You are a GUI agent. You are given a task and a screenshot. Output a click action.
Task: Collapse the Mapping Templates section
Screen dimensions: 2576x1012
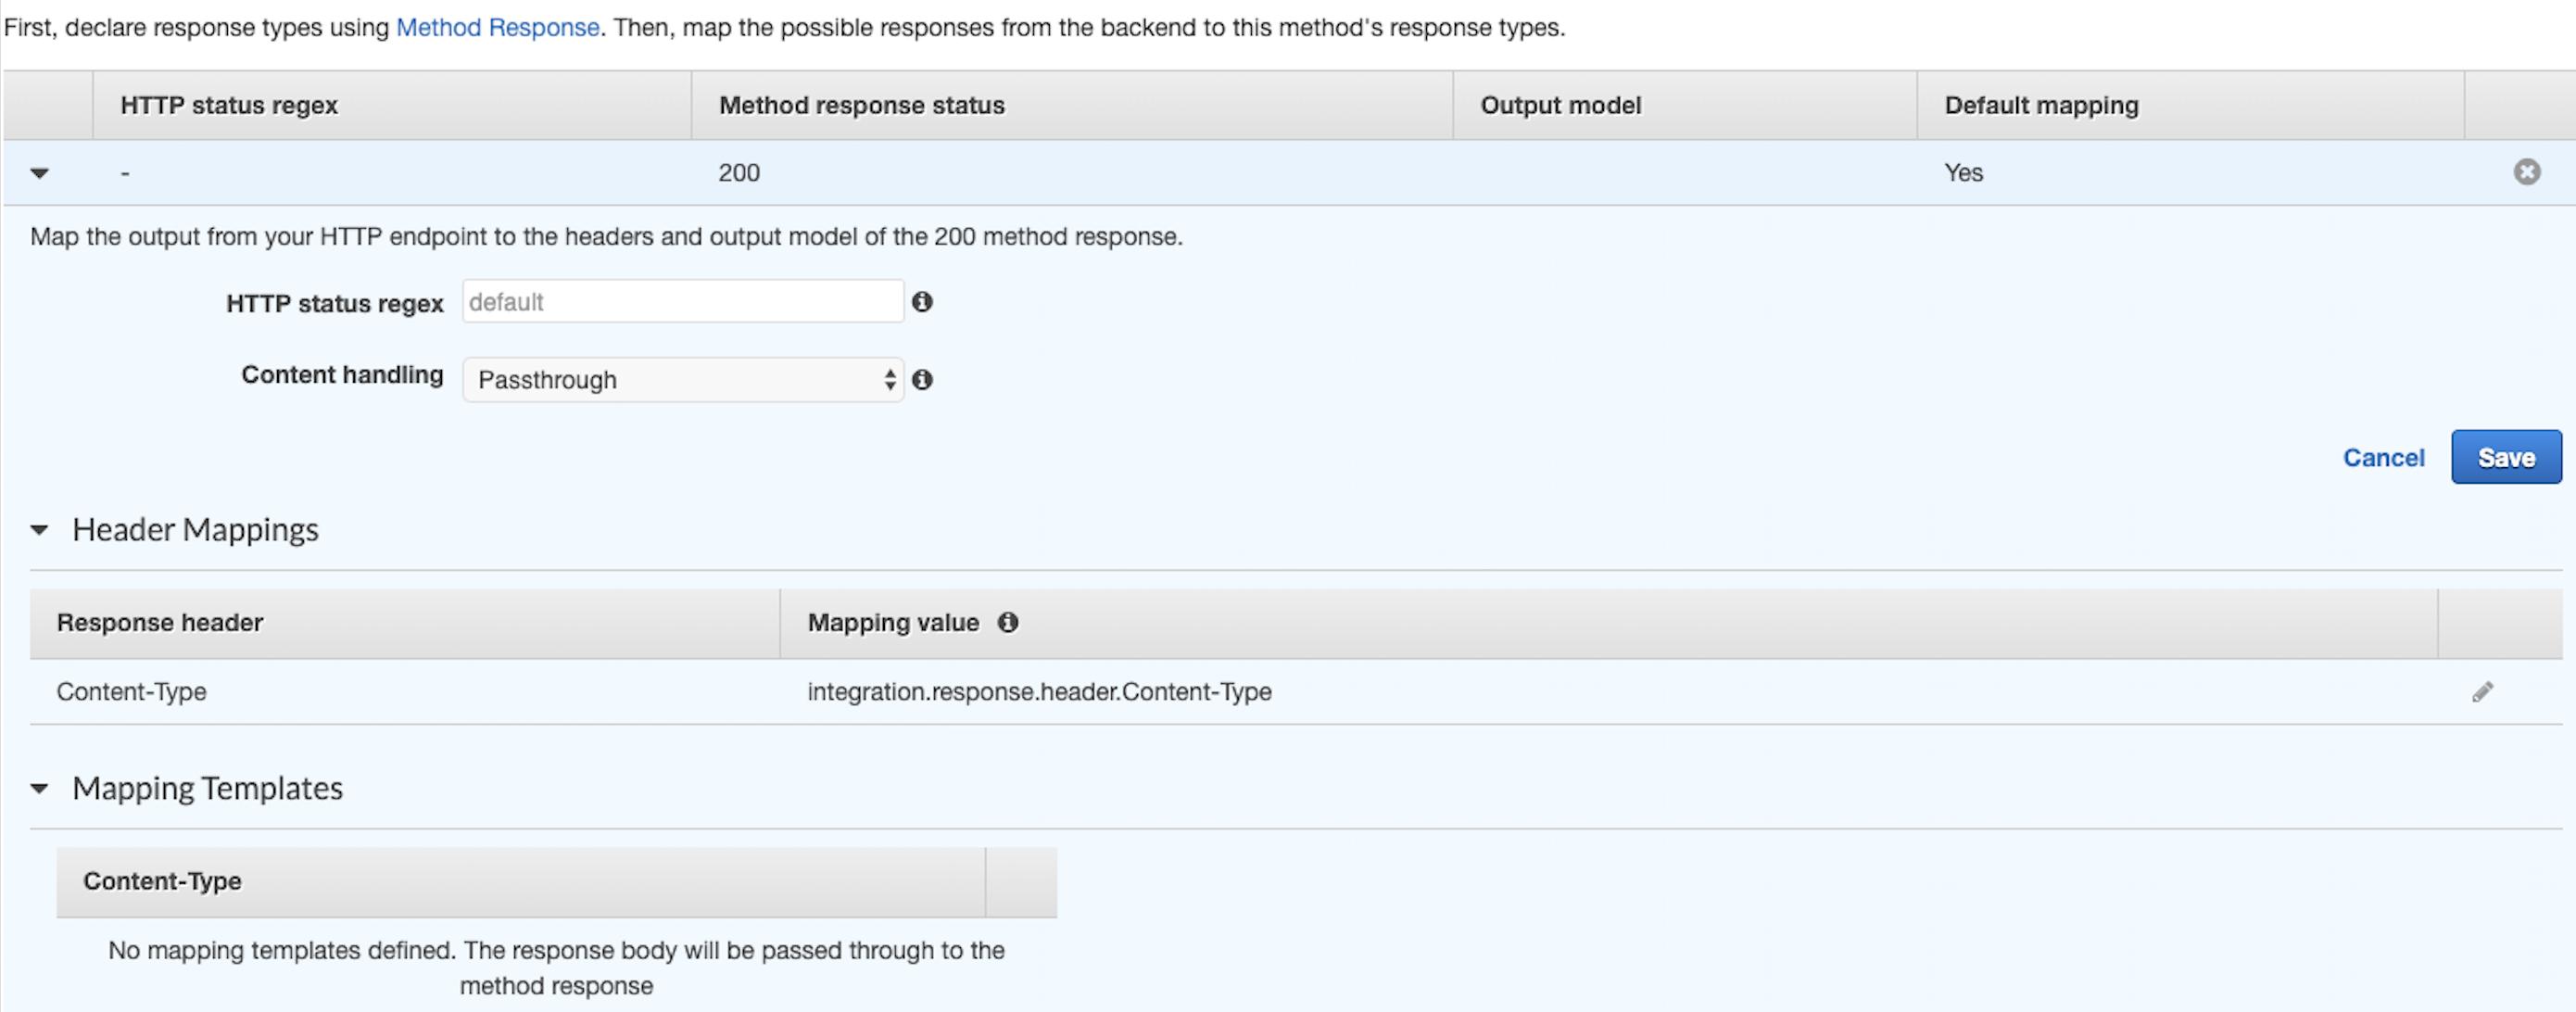40,788
